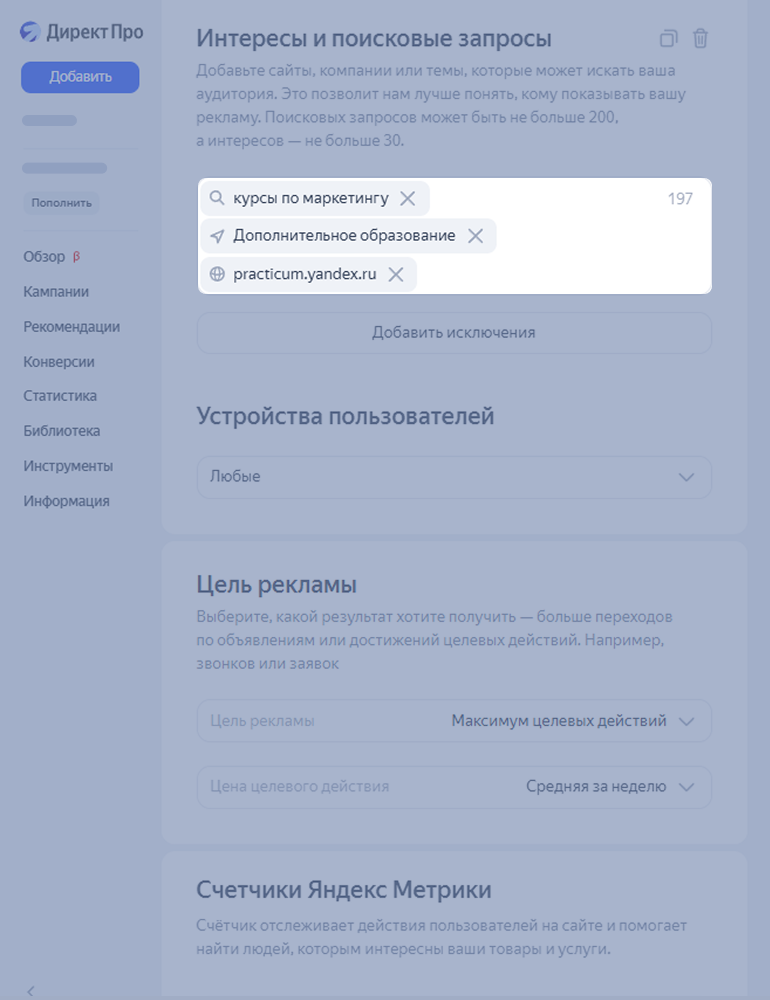Collapse the sidebar with the arrow
770x1000 pixels.
click(31, 990)
